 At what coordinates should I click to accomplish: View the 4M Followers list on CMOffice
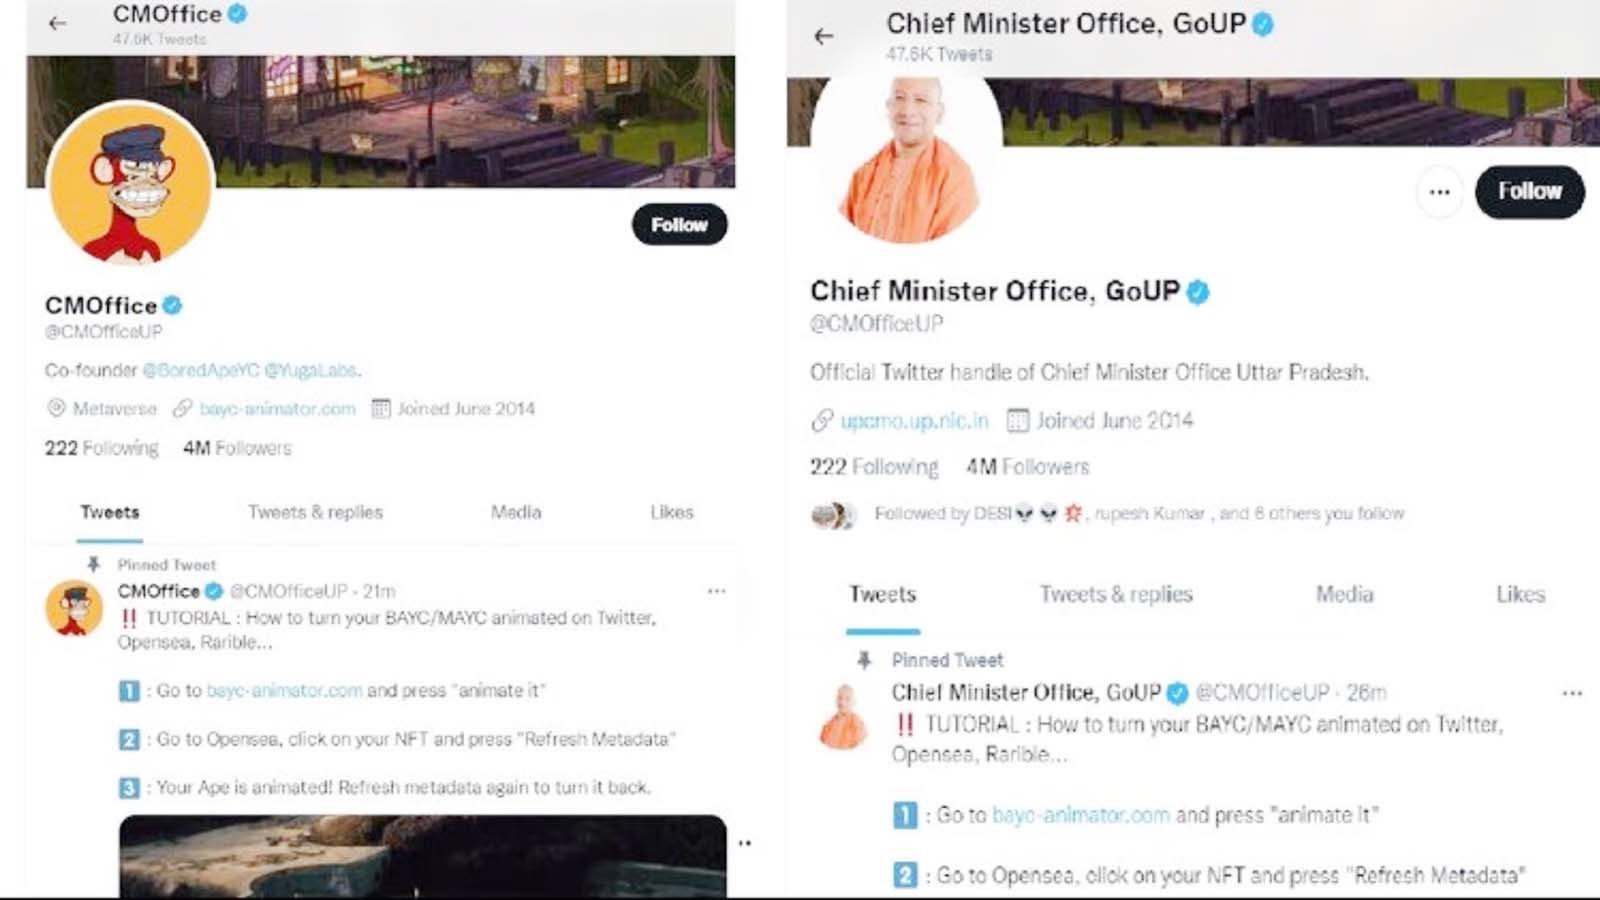[237, 448]
